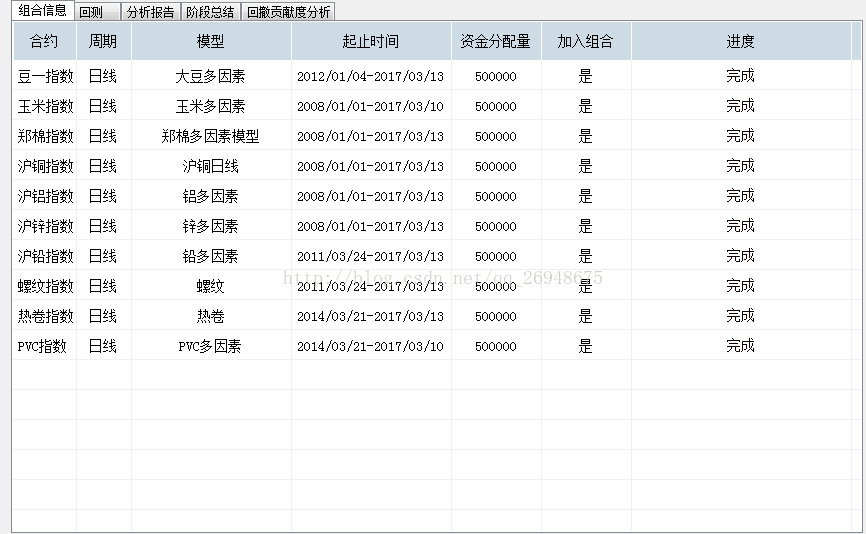Screen dimensions: 866x534
Task: Click date range 2012/01/04-2017/03/13
Action: pyautogui.click(x=371, y=76)
